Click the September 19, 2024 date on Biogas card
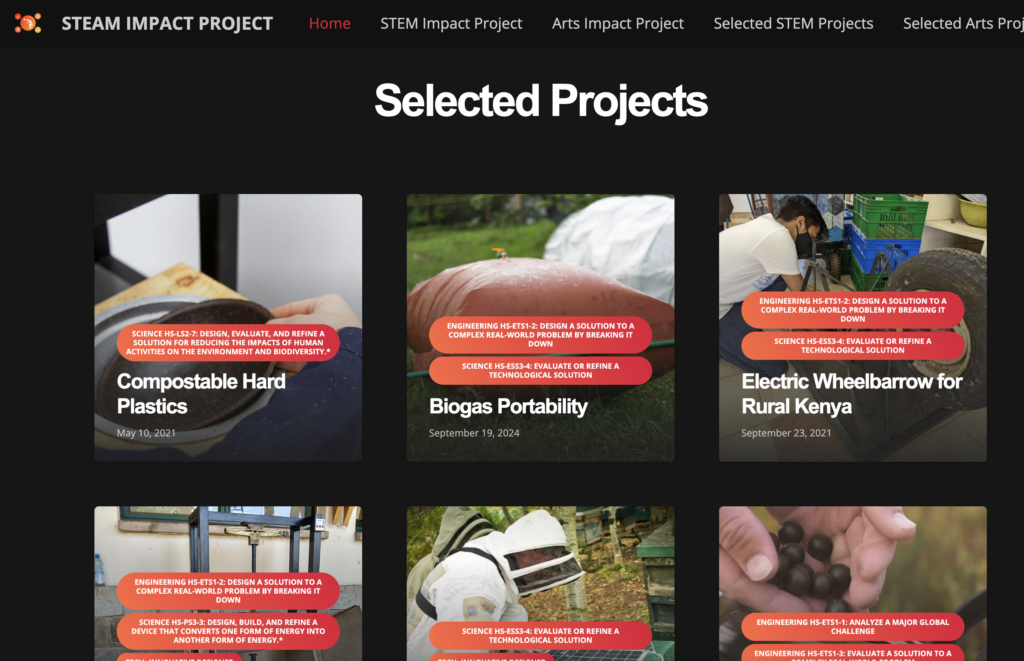The height and width of the screenshot is (661, 1024). (474, 433)
